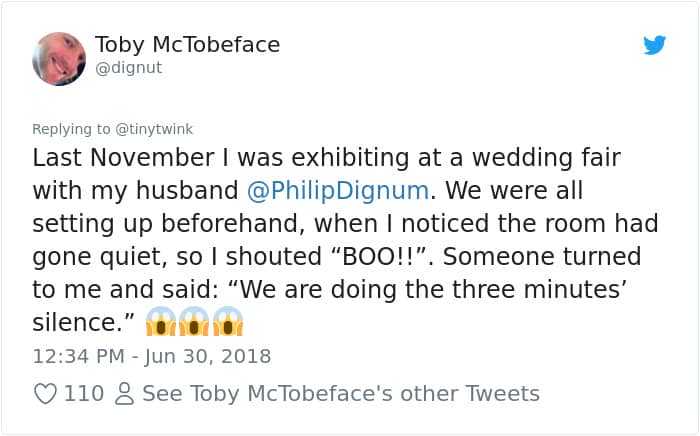The width and height of the screenshot is (700, 436).
Task: Open the @dignut handle
Action: 128,69
